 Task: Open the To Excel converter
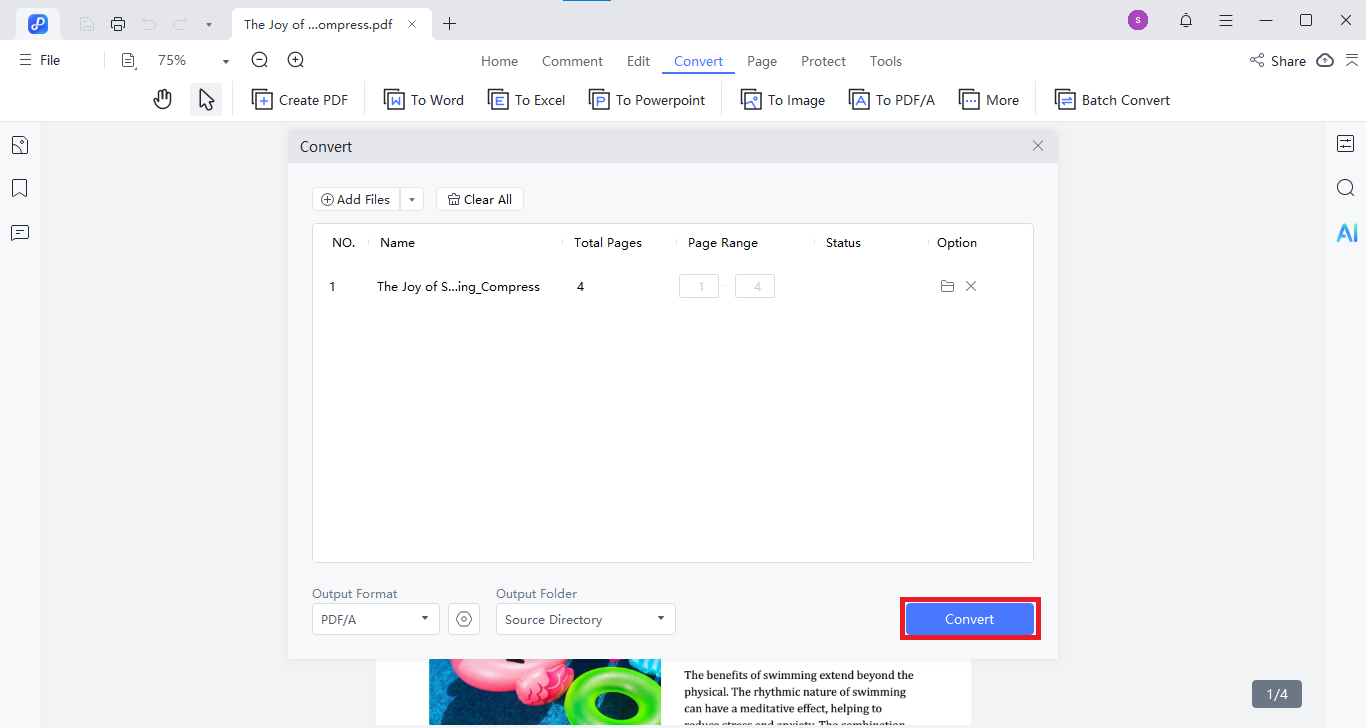click(x=526, y=99)
